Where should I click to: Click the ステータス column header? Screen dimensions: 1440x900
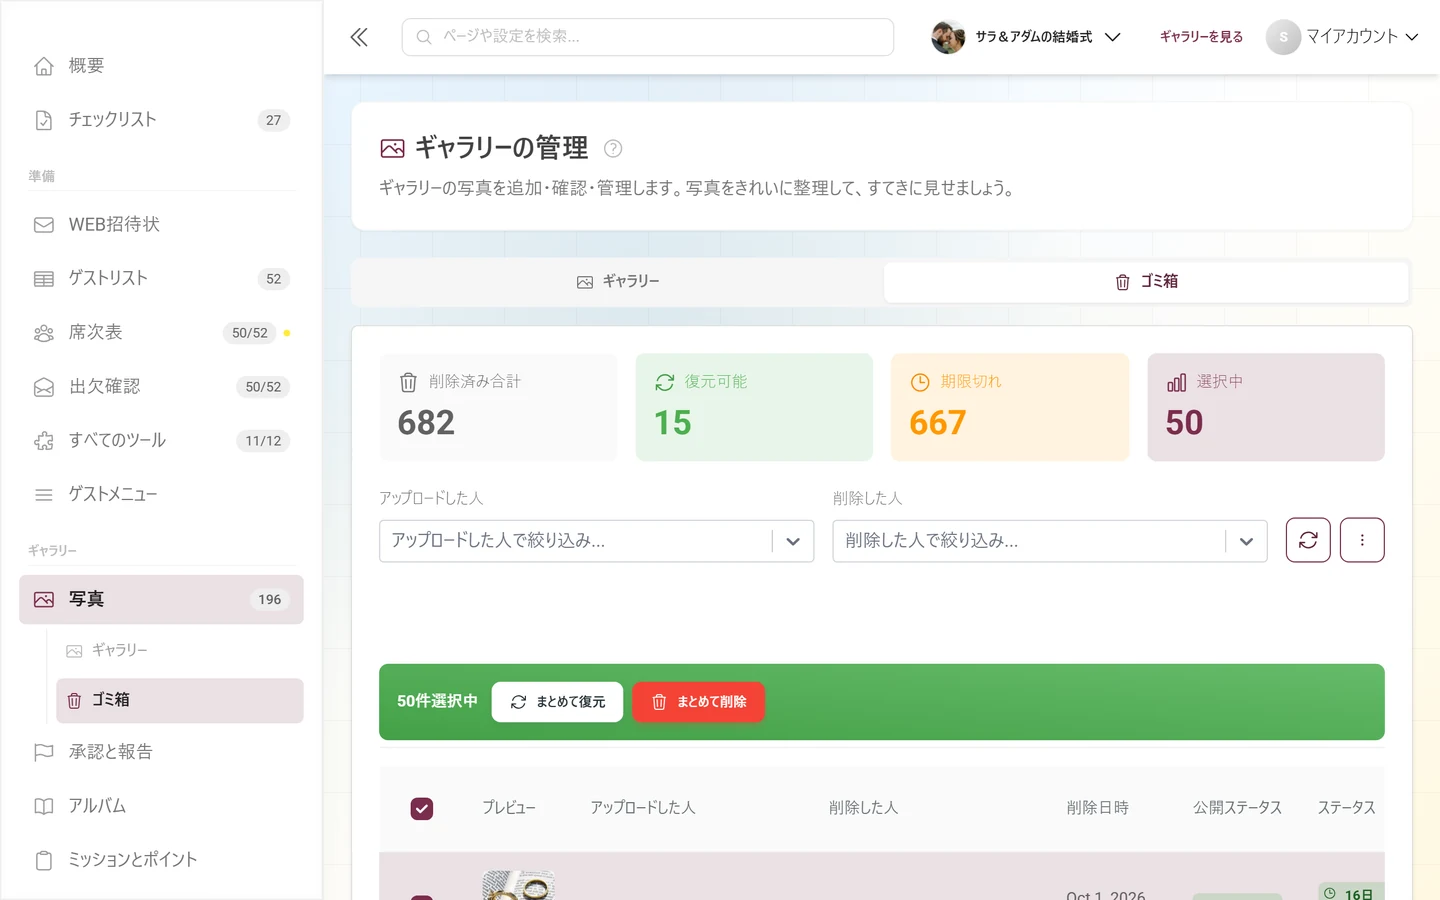tap(1346, 808)
